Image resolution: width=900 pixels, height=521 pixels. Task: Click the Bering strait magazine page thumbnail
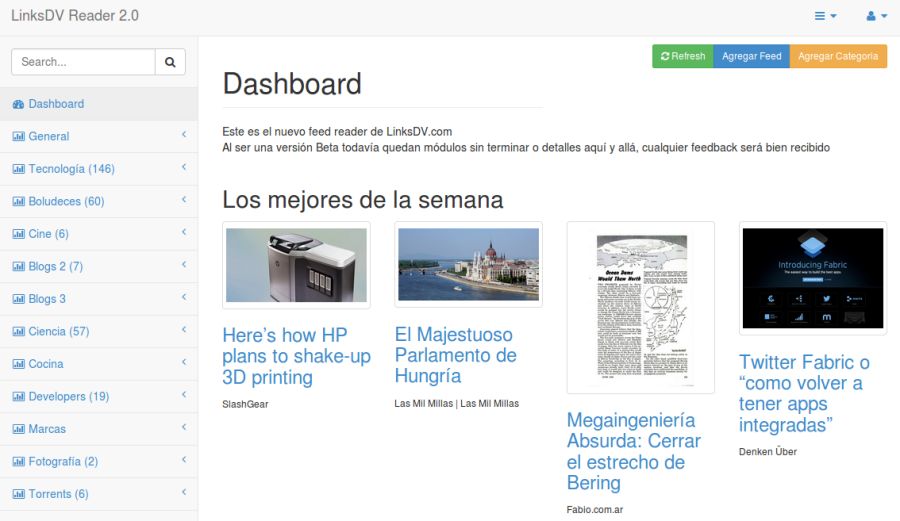click(641, 308)
